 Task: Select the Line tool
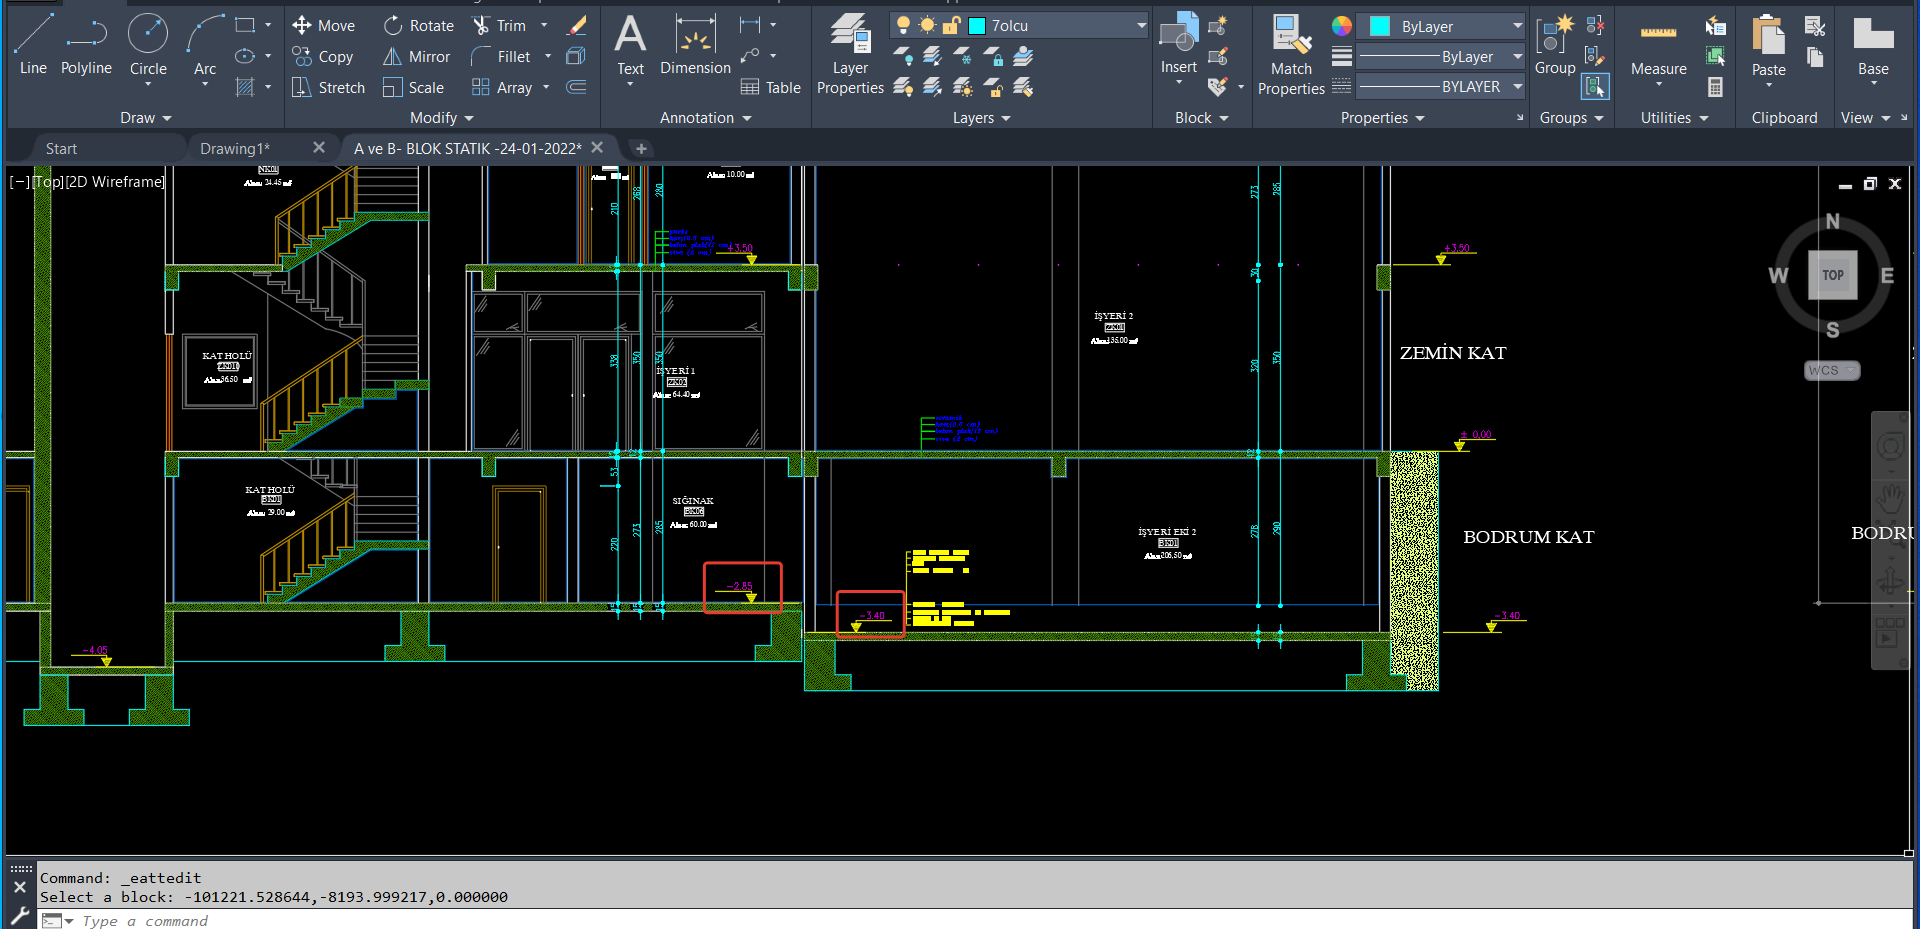tap(33, 45)
